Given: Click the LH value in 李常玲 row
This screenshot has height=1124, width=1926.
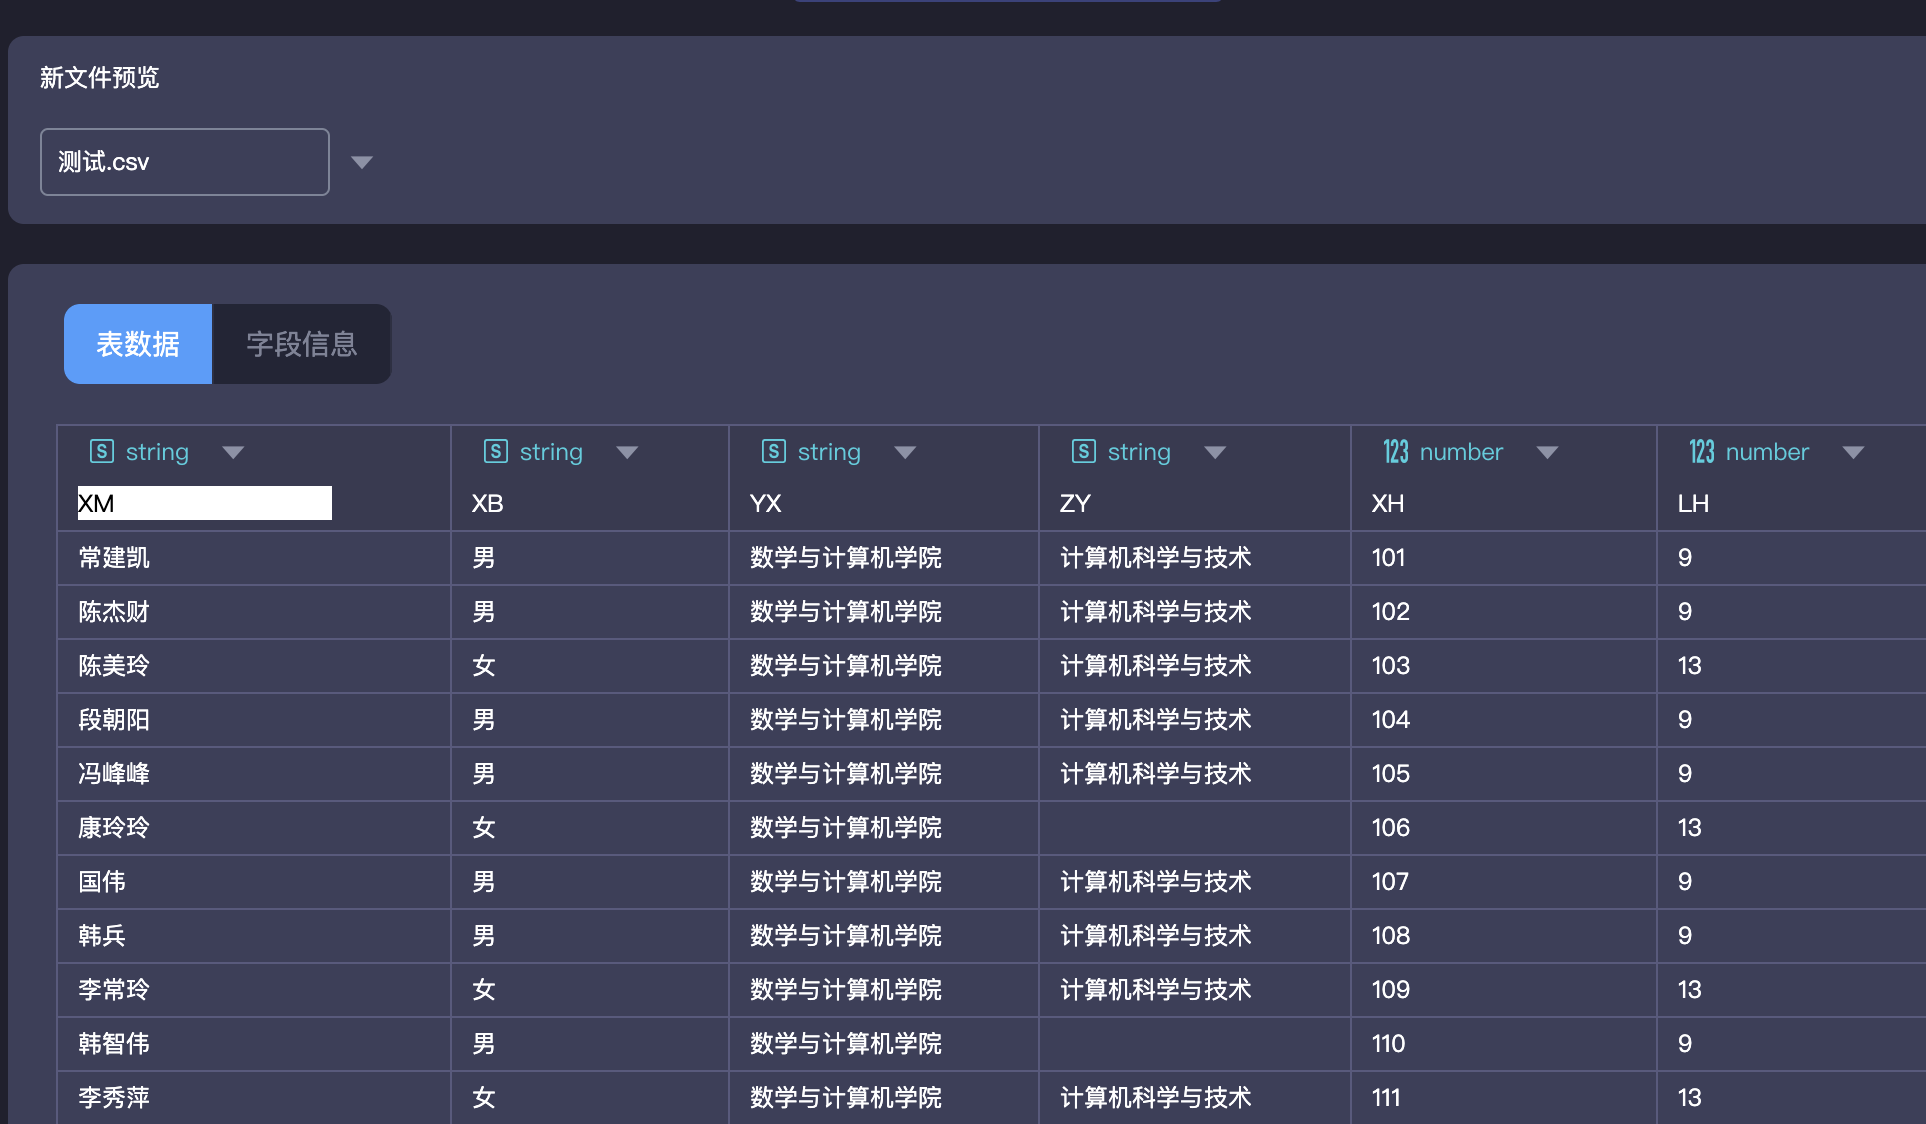Looking at the screenshot, I should pyautogui.click(x=1689, y=990).
